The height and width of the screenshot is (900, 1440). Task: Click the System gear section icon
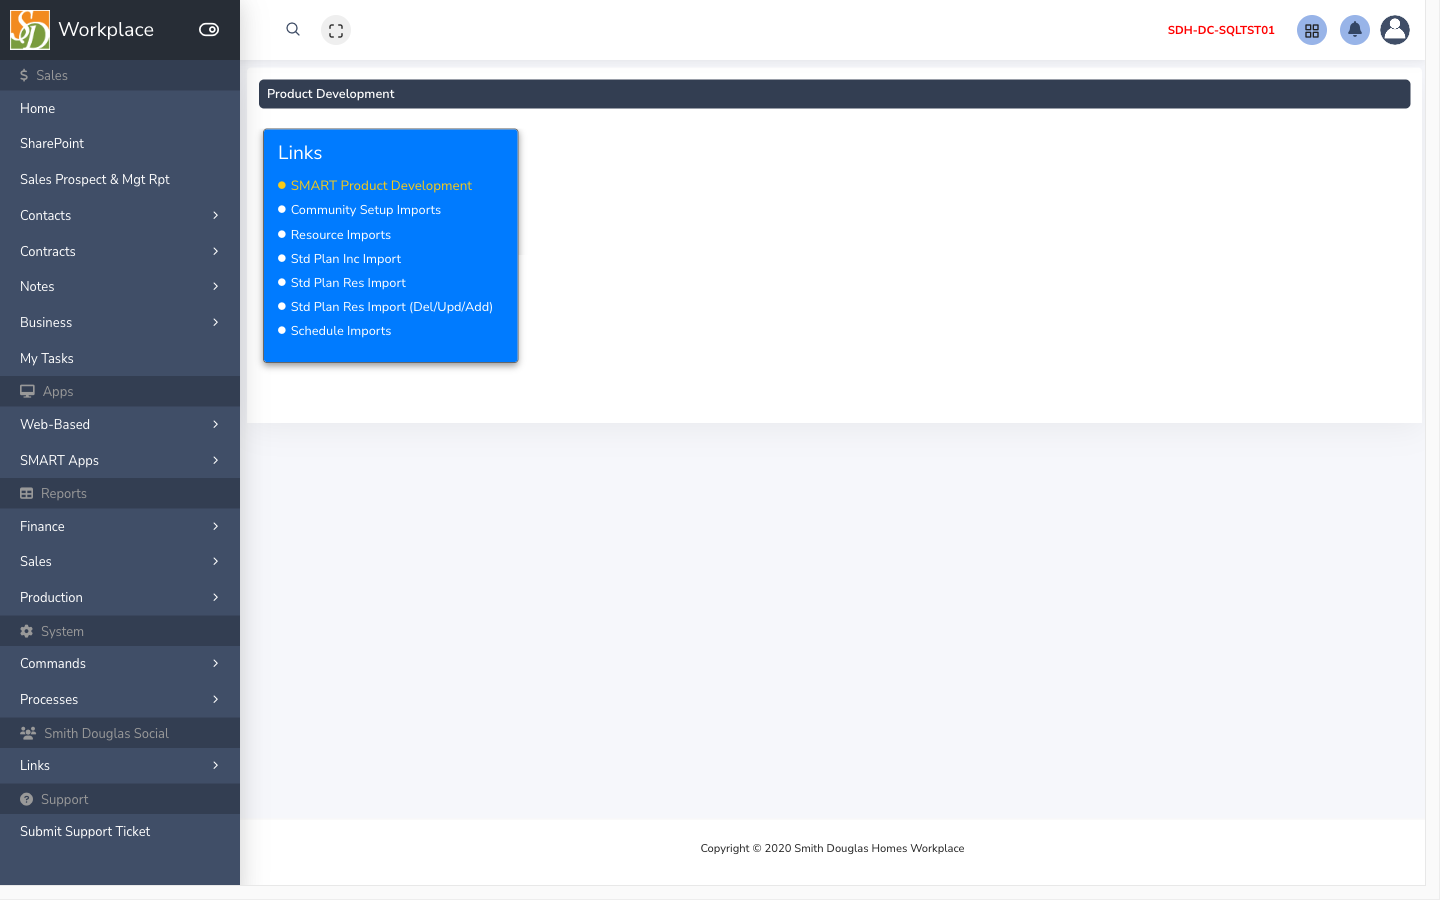(27, 631)
